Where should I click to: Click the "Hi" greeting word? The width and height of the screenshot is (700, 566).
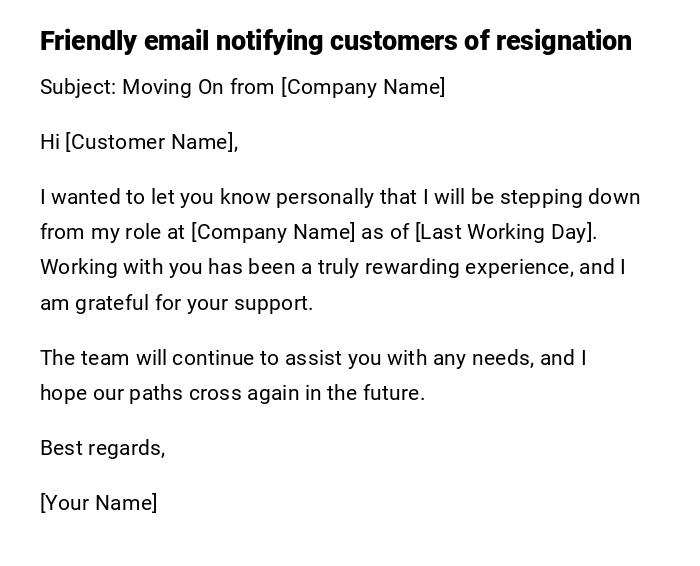[50, 142]
